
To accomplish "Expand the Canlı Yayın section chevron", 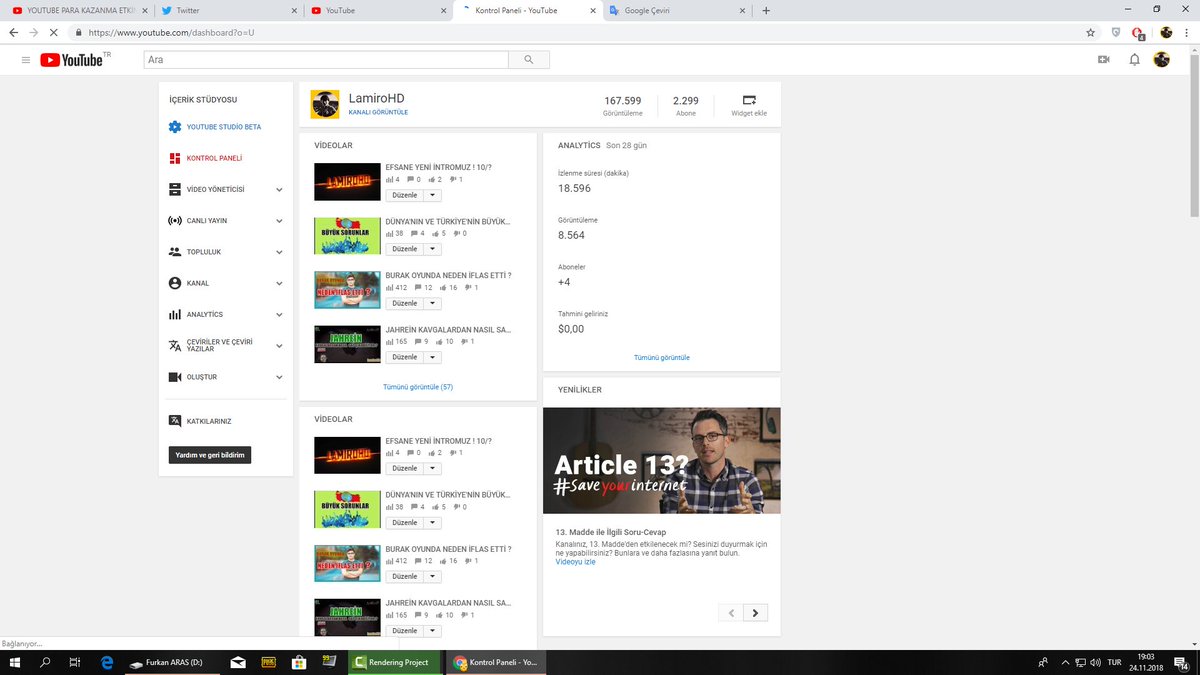I will click(x=279, y=221).
